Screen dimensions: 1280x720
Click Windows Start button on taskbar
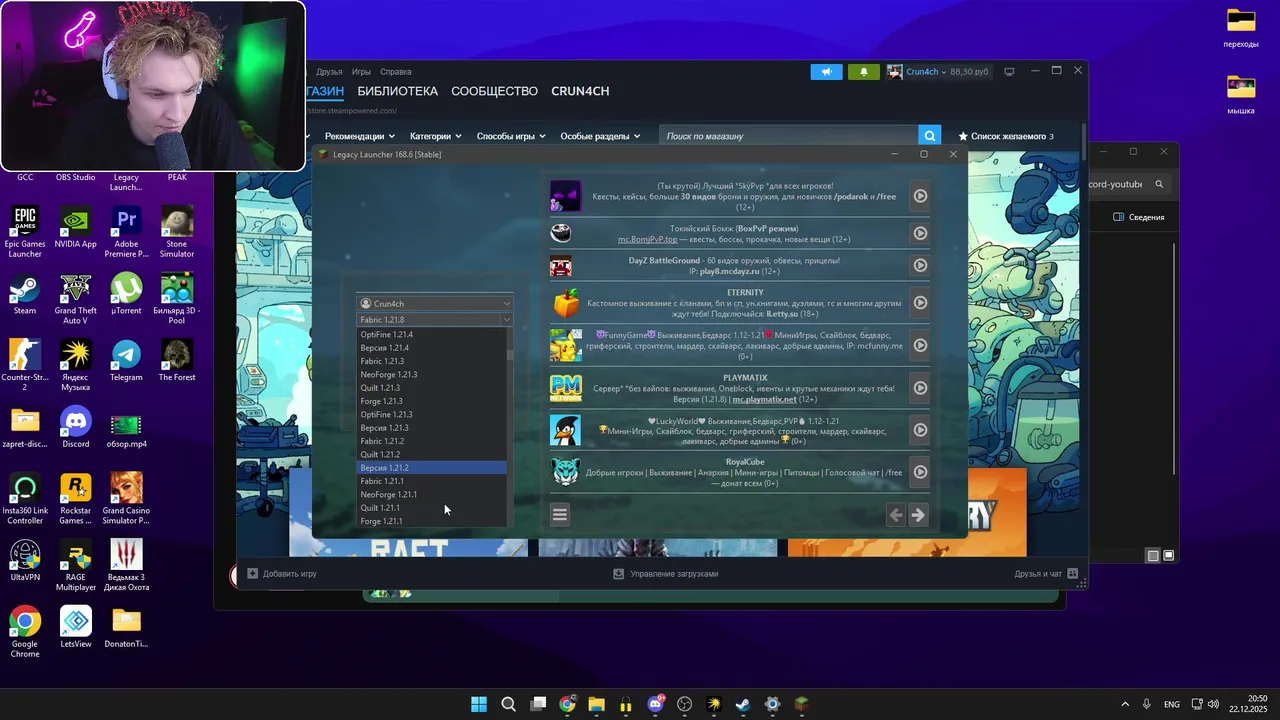click(479, 704)
